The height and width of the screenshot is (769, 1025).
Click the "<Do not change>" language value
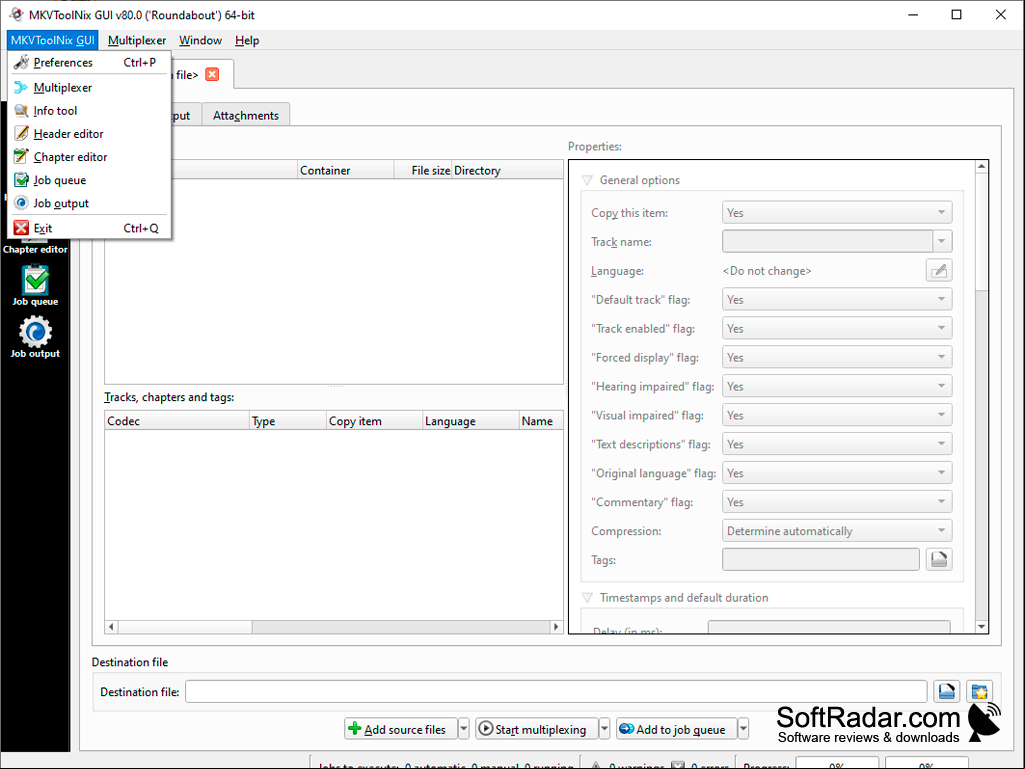pyautogui.click(x=767, y=271)
